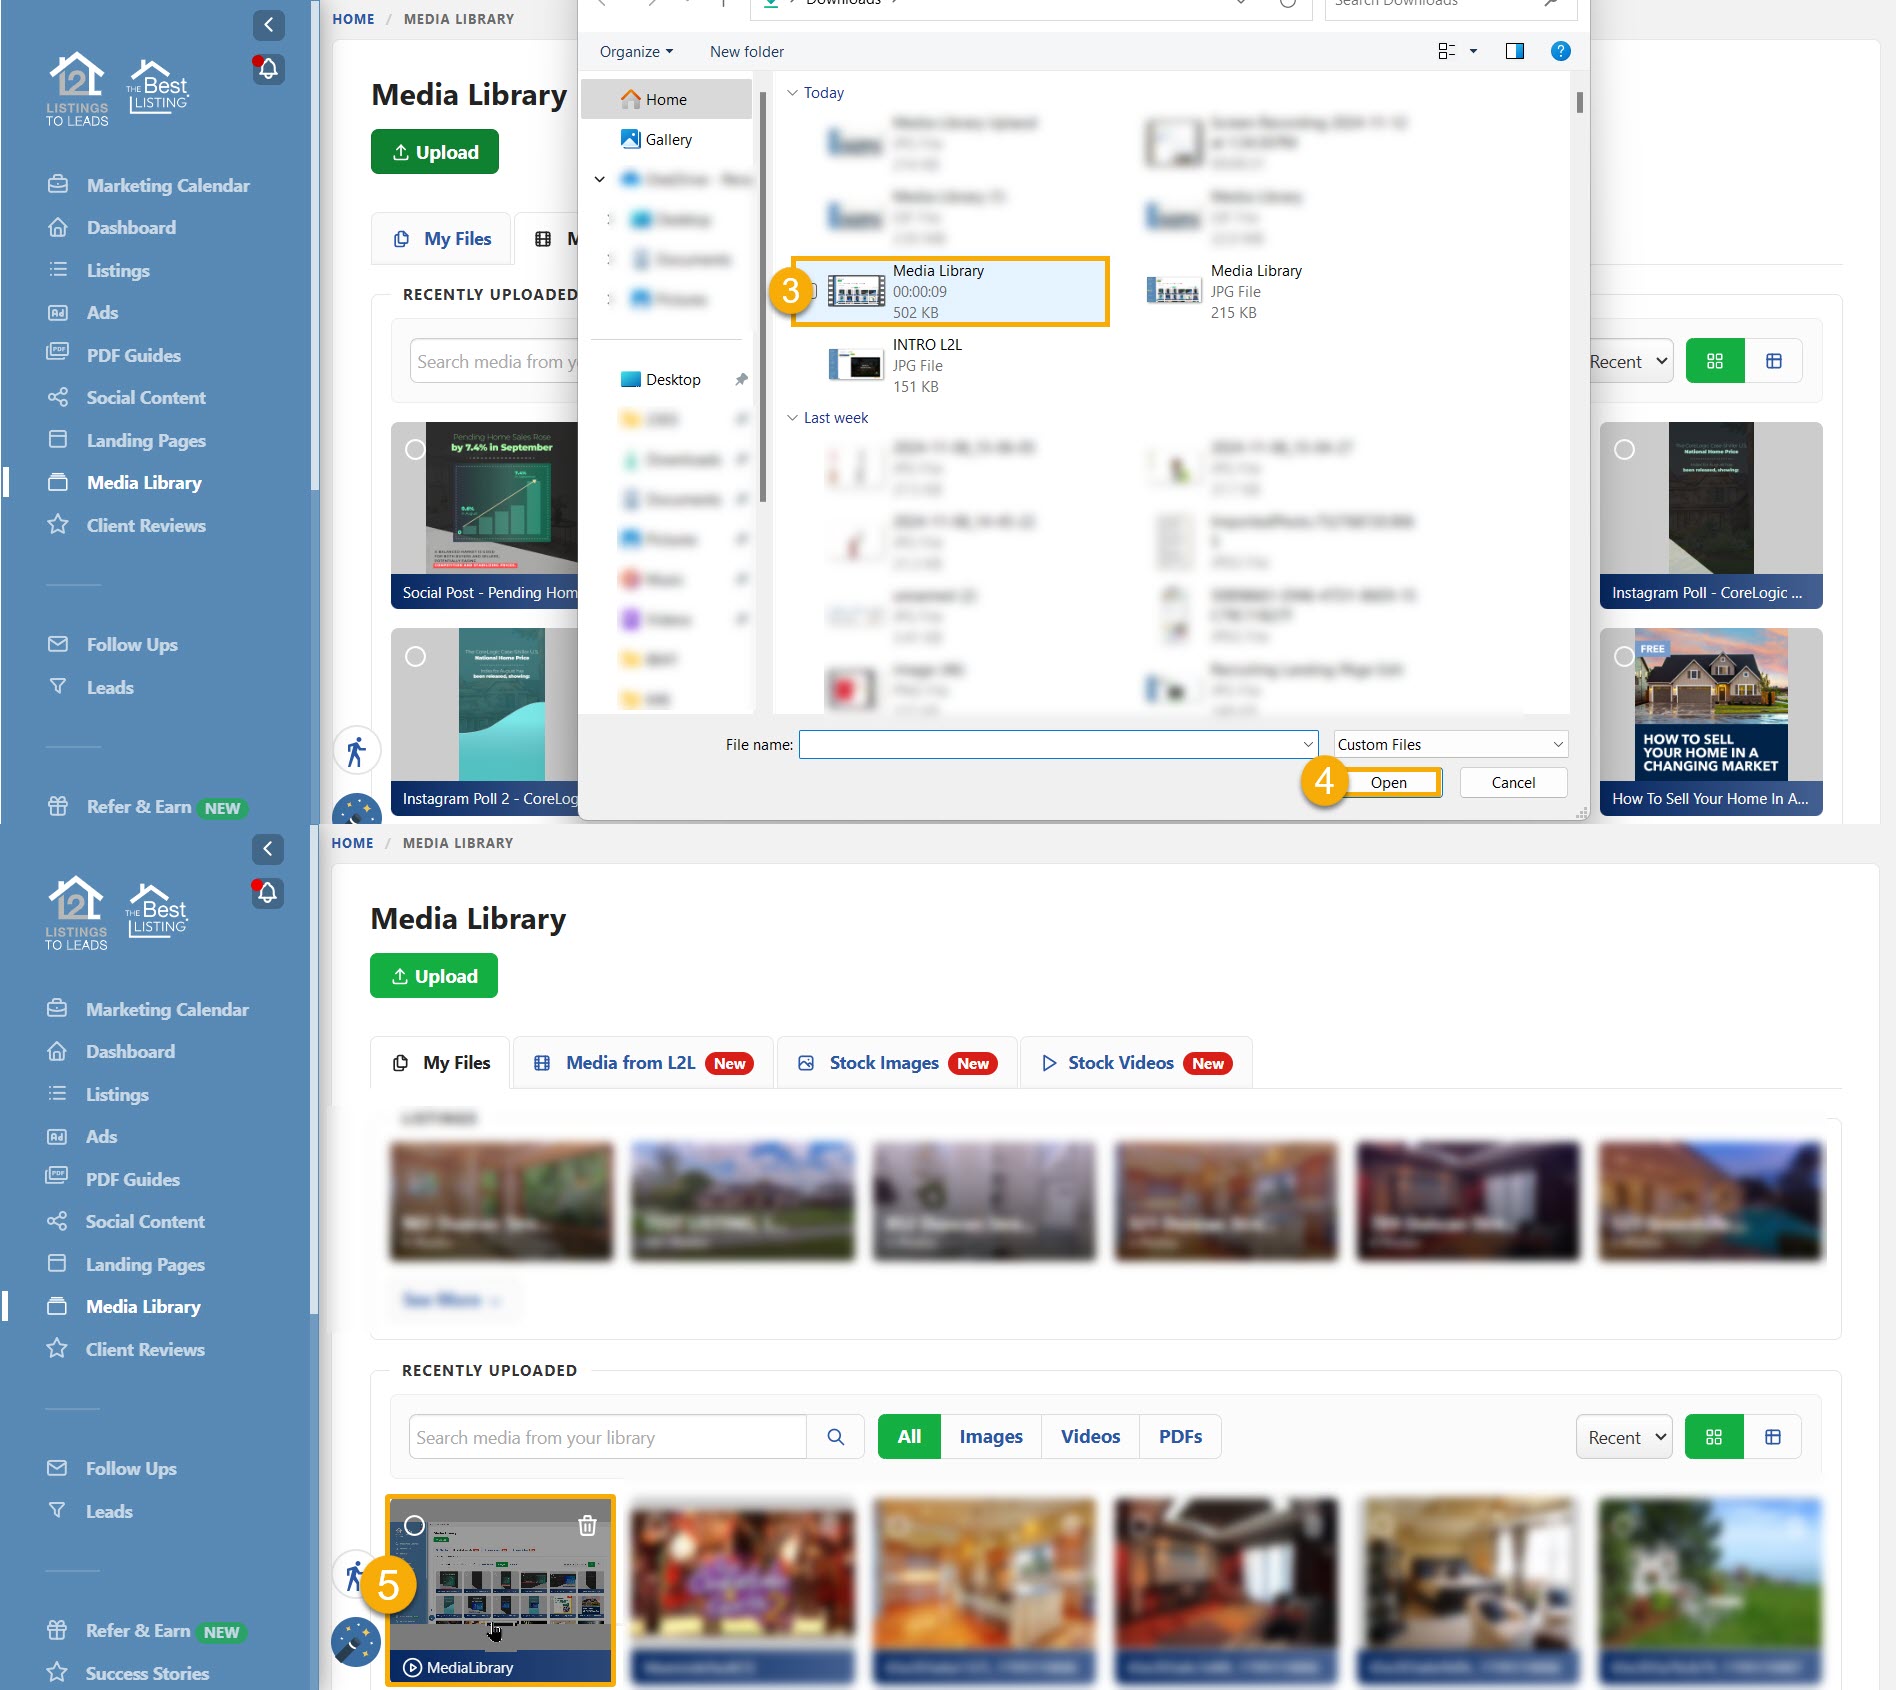Switch media library to table view
Viewport: 1896px width, 1690px height.
point(1774,1436)
